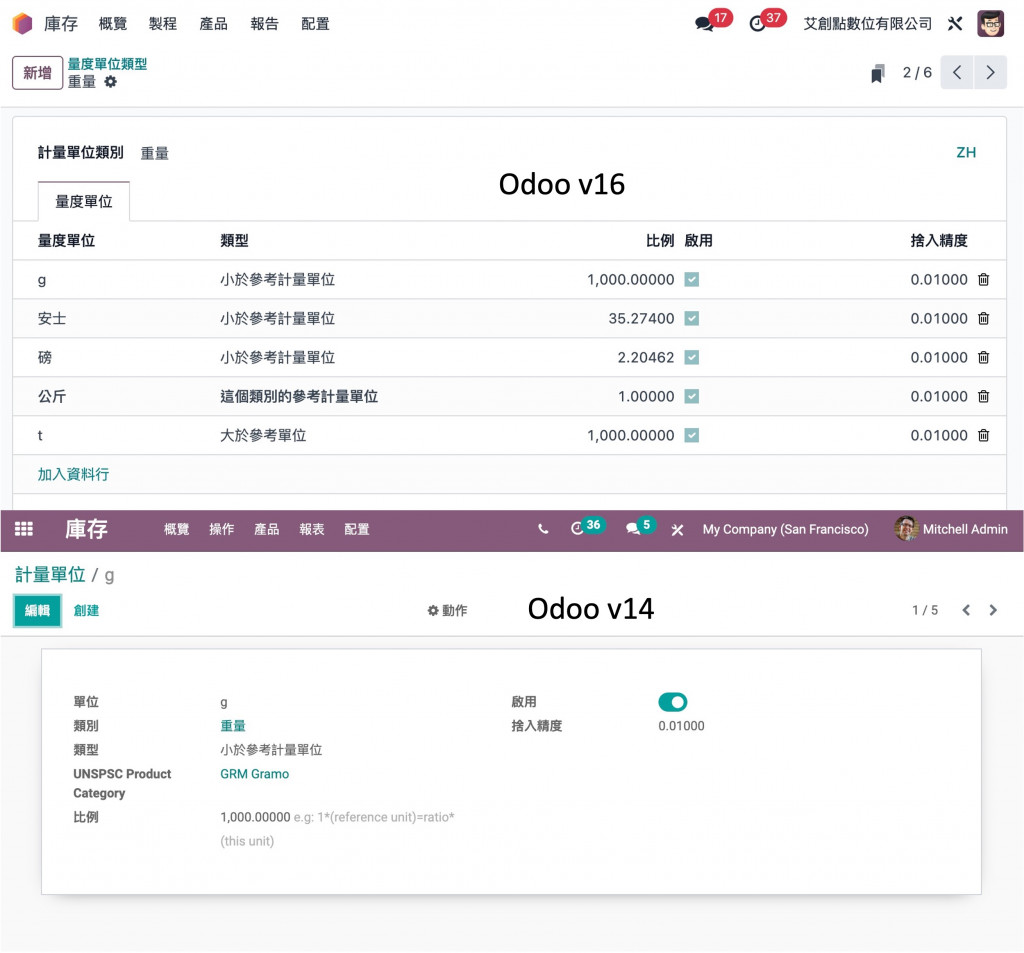Click the 庫存 app title in v14
Viewport: 1024px width, 953px height.
[x=86, y=529]
